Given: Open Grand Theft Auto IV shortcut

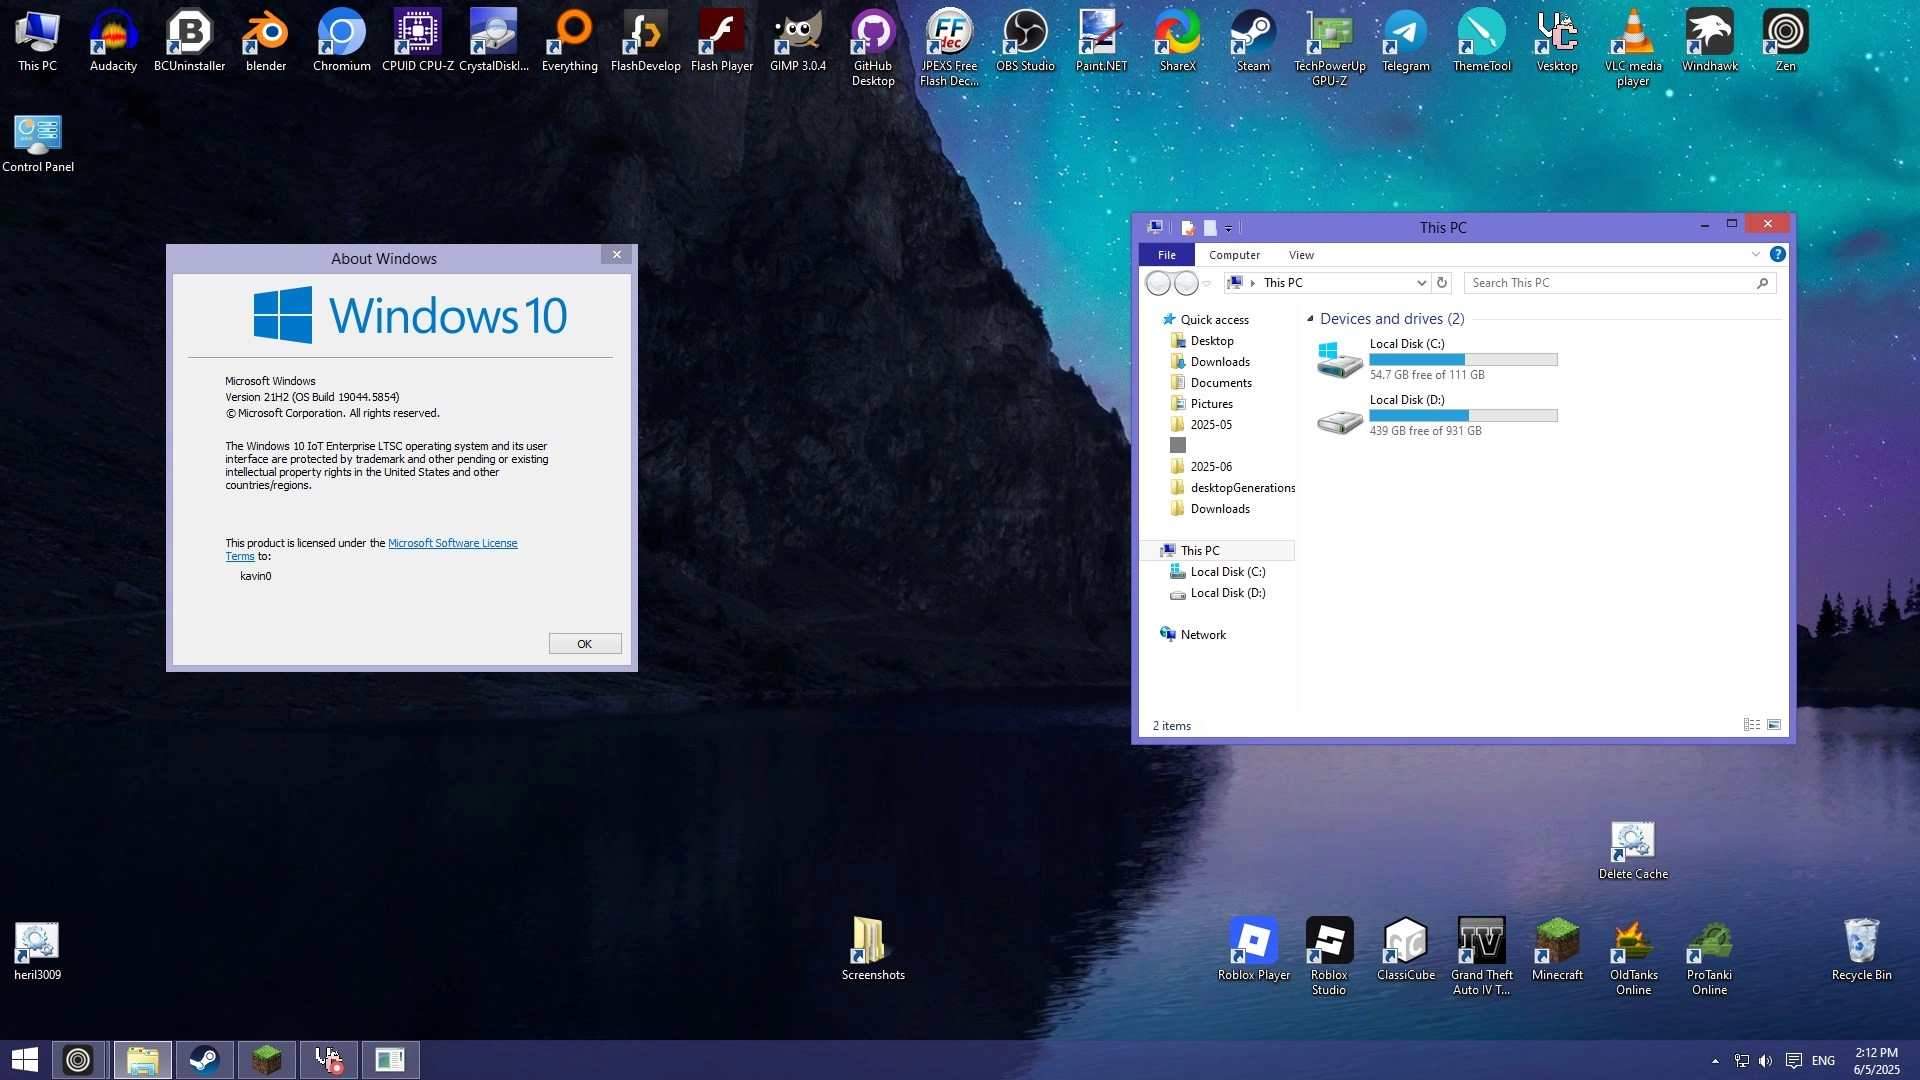Looking at the screenshot, I should [x=1482, y=956].
